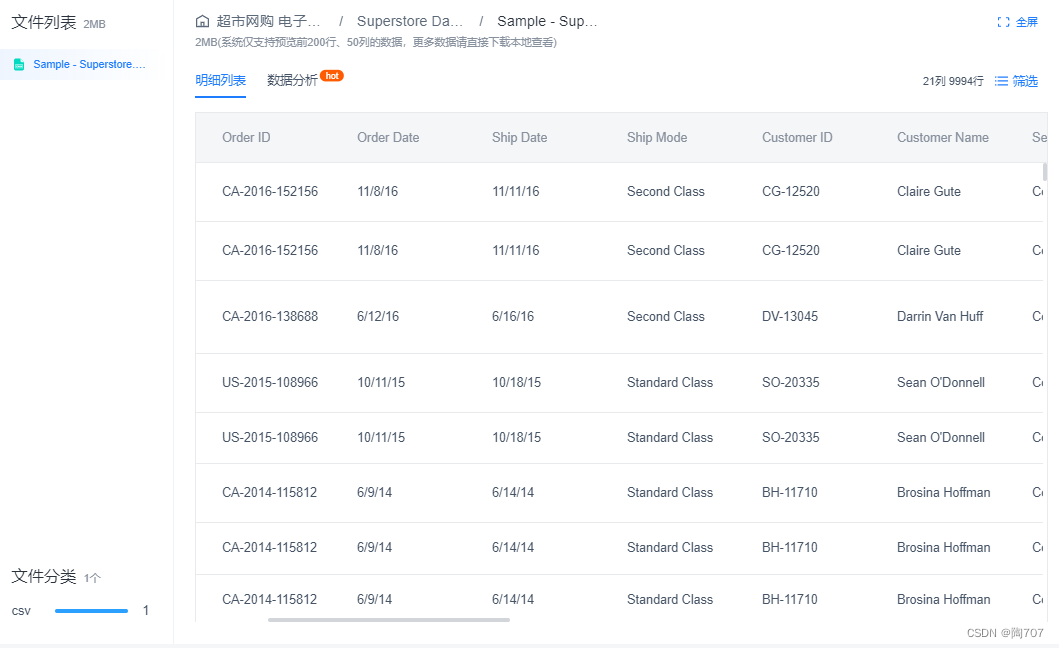Click the hot badge on 数据分析
This screenshot has width=1059, height=648.
[332, 76]
